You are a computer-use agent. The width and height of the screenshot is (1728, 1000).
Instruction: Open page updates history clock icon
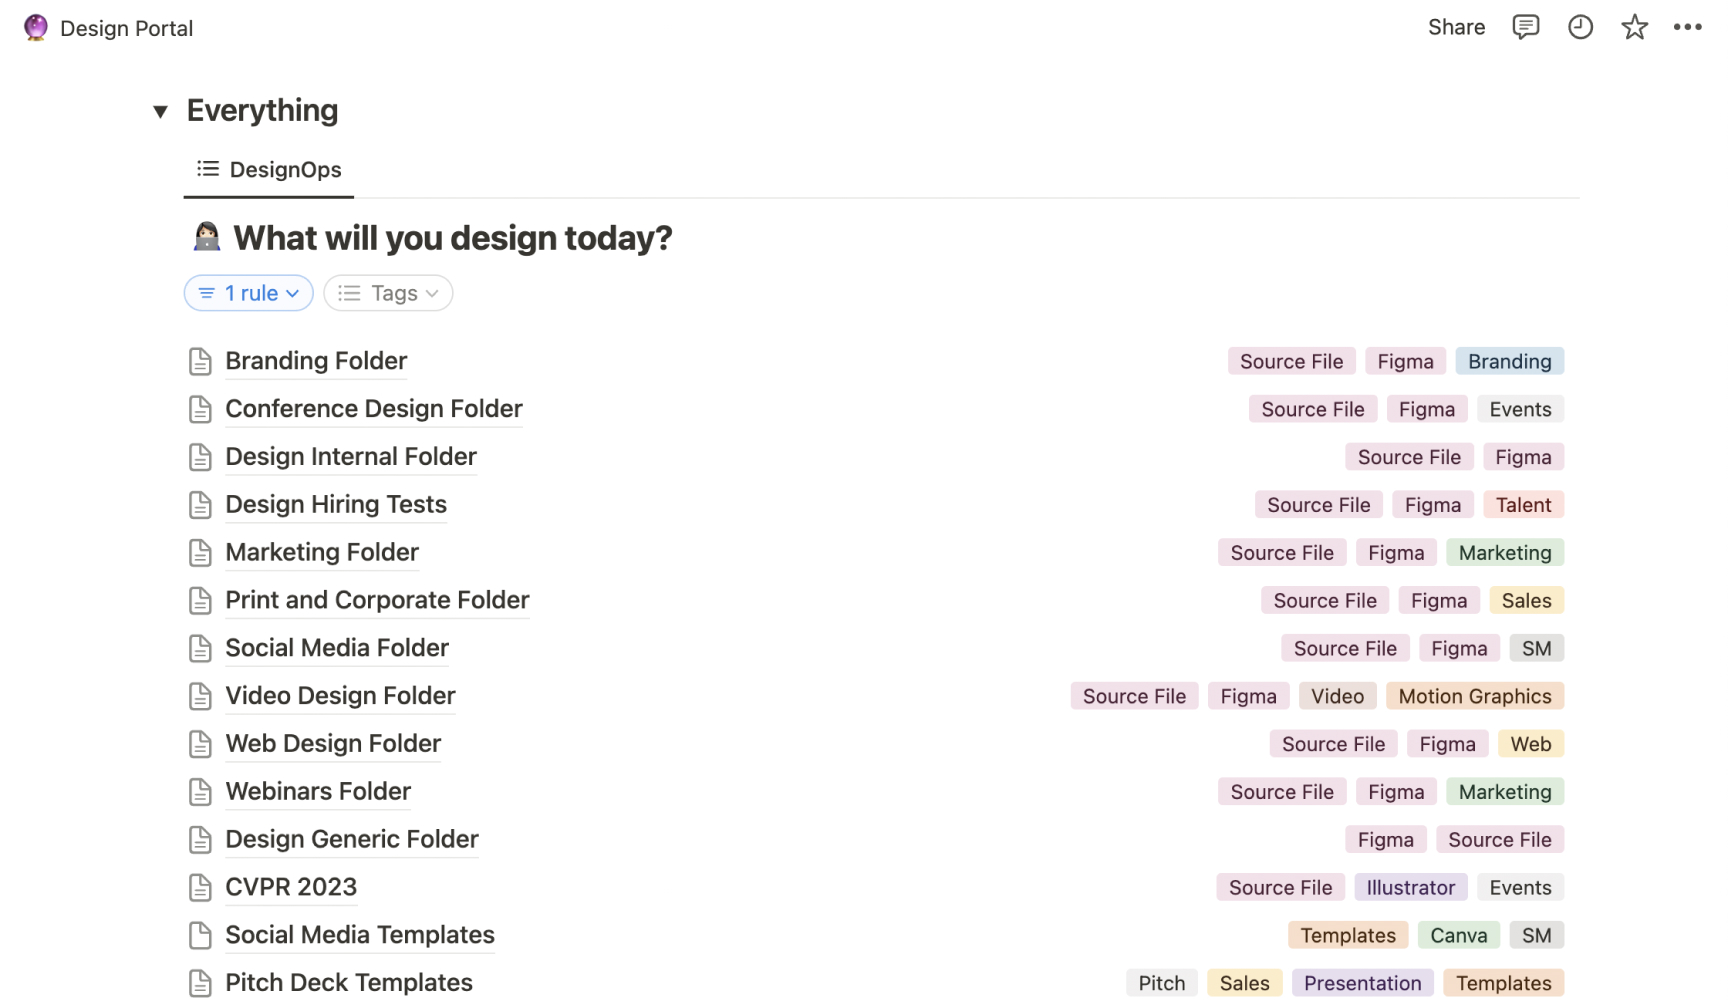[x=1580, y=27]
